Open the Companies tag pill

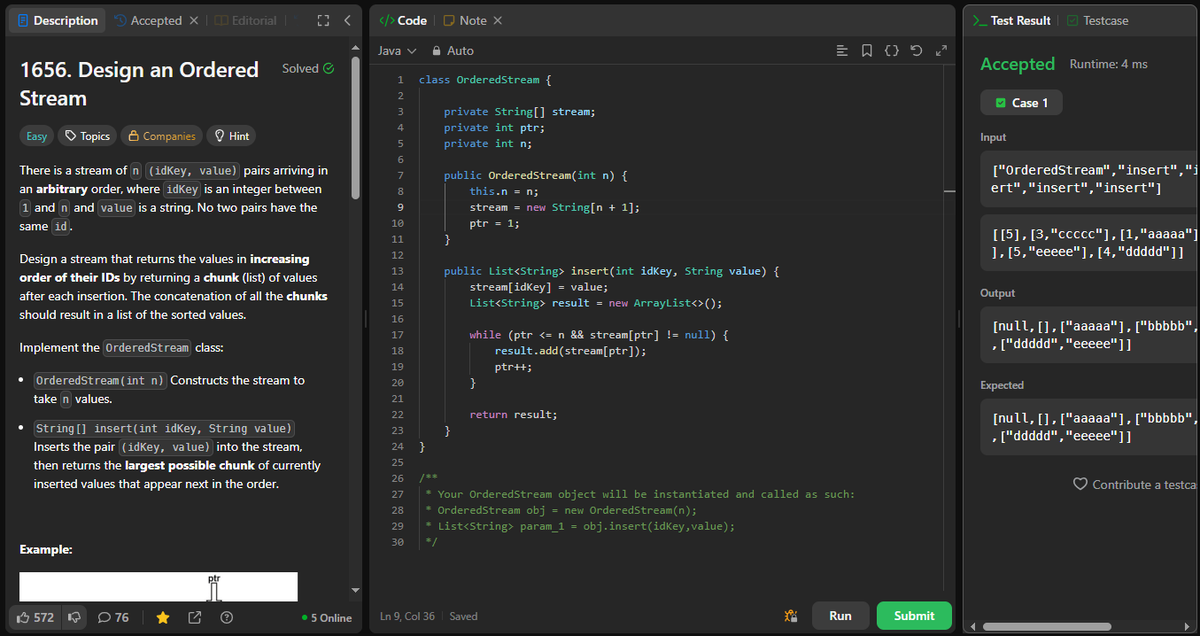click(x=162, y=136)
